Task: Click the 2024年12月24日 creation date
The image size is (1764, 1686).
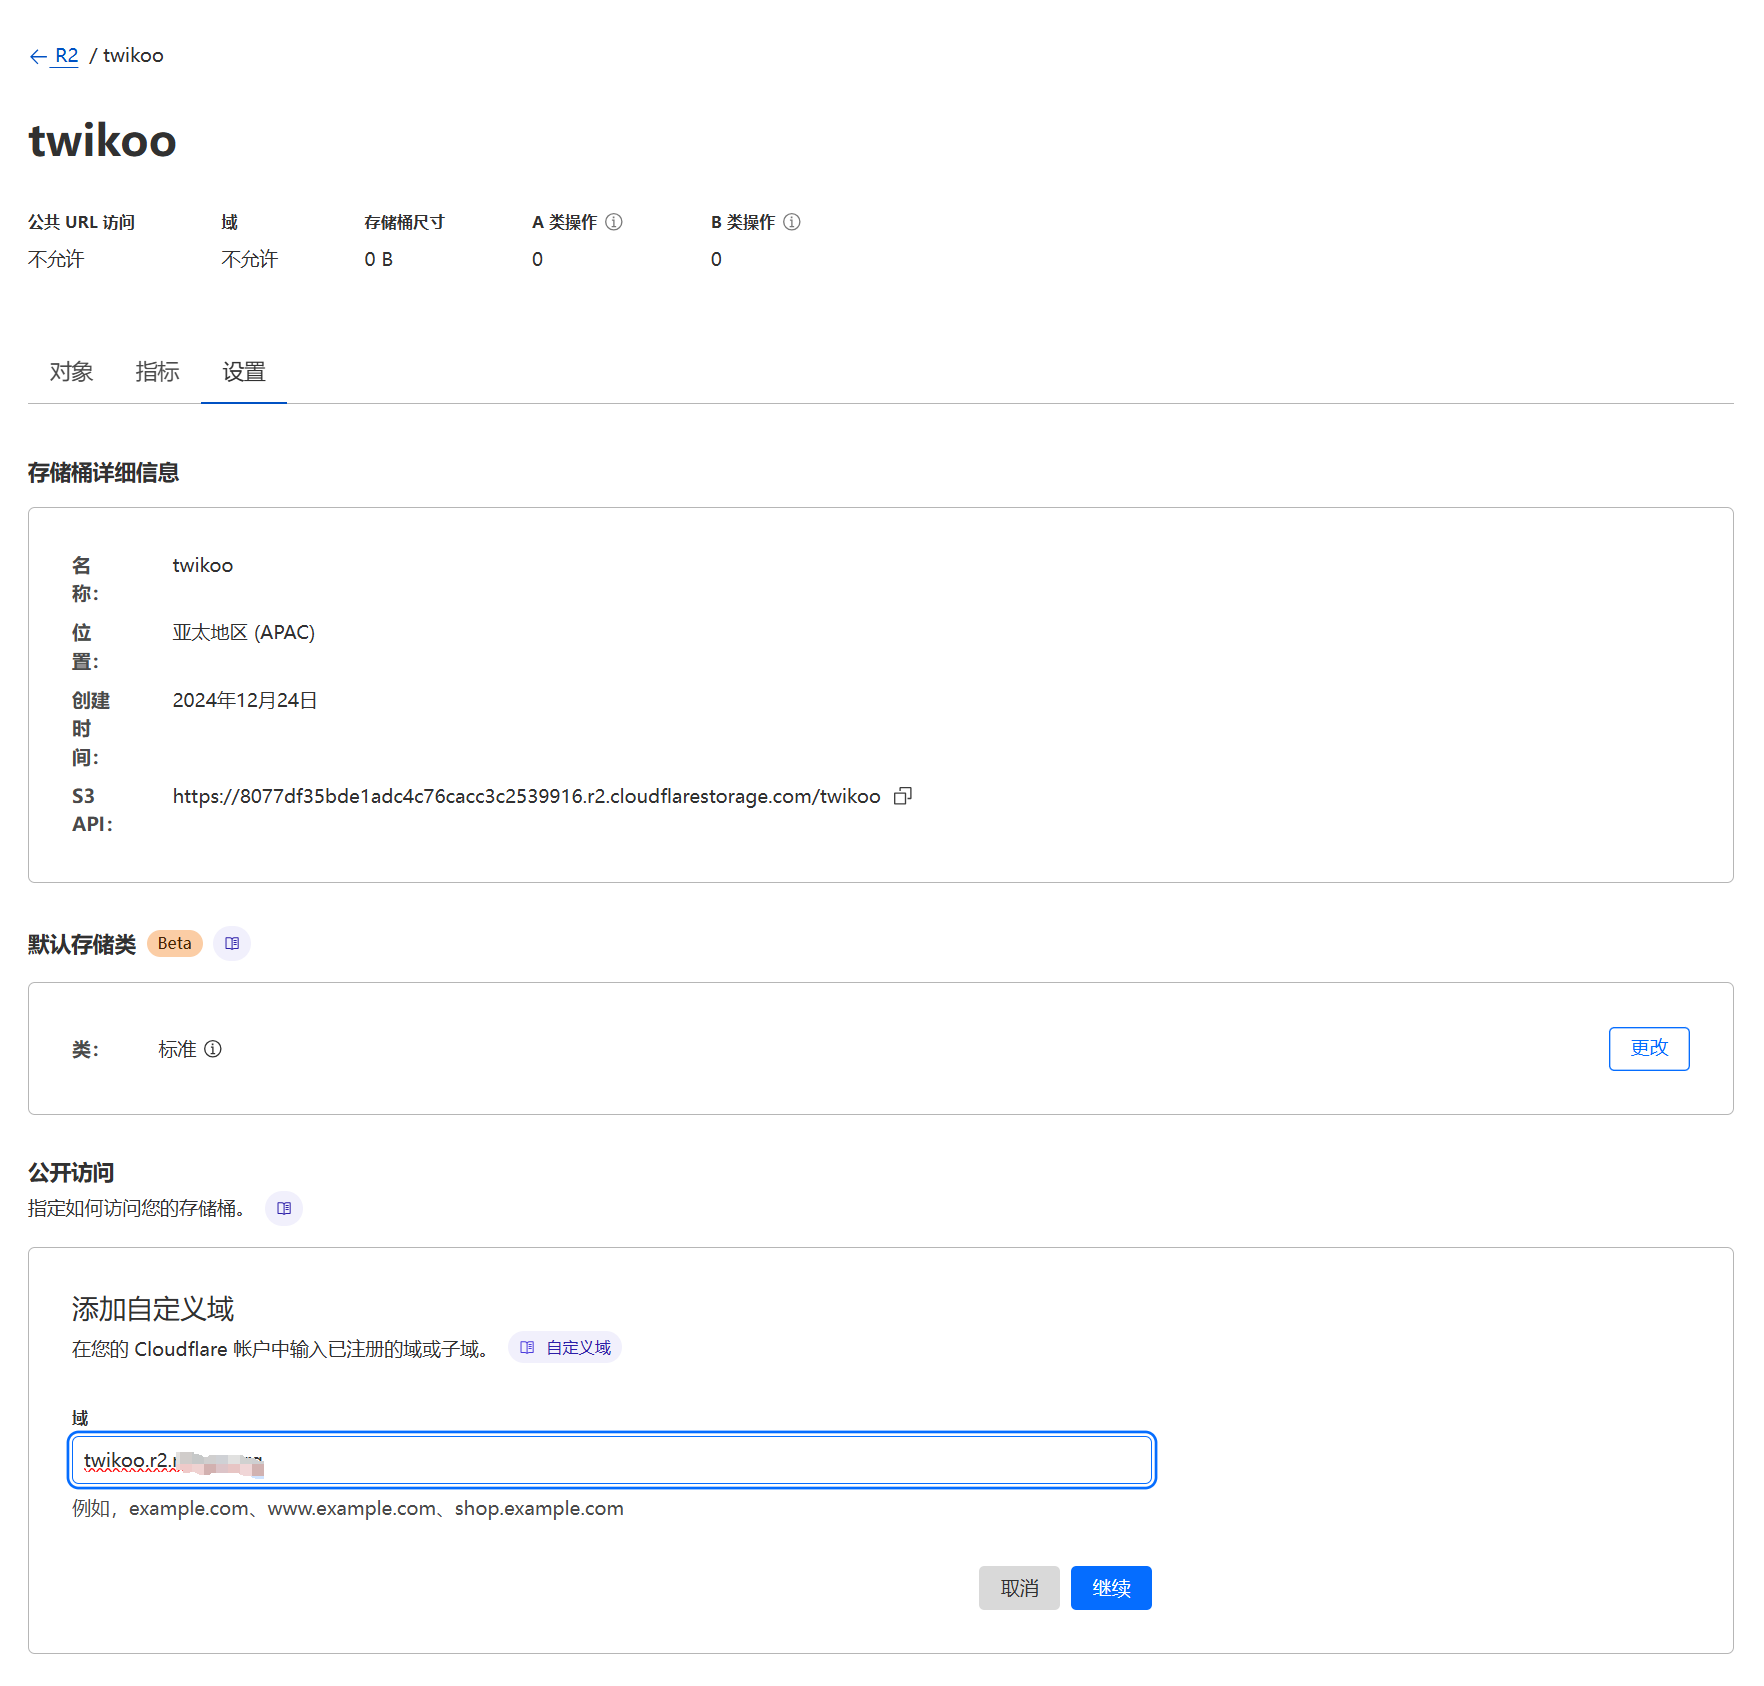Action: tap(245, 700)
